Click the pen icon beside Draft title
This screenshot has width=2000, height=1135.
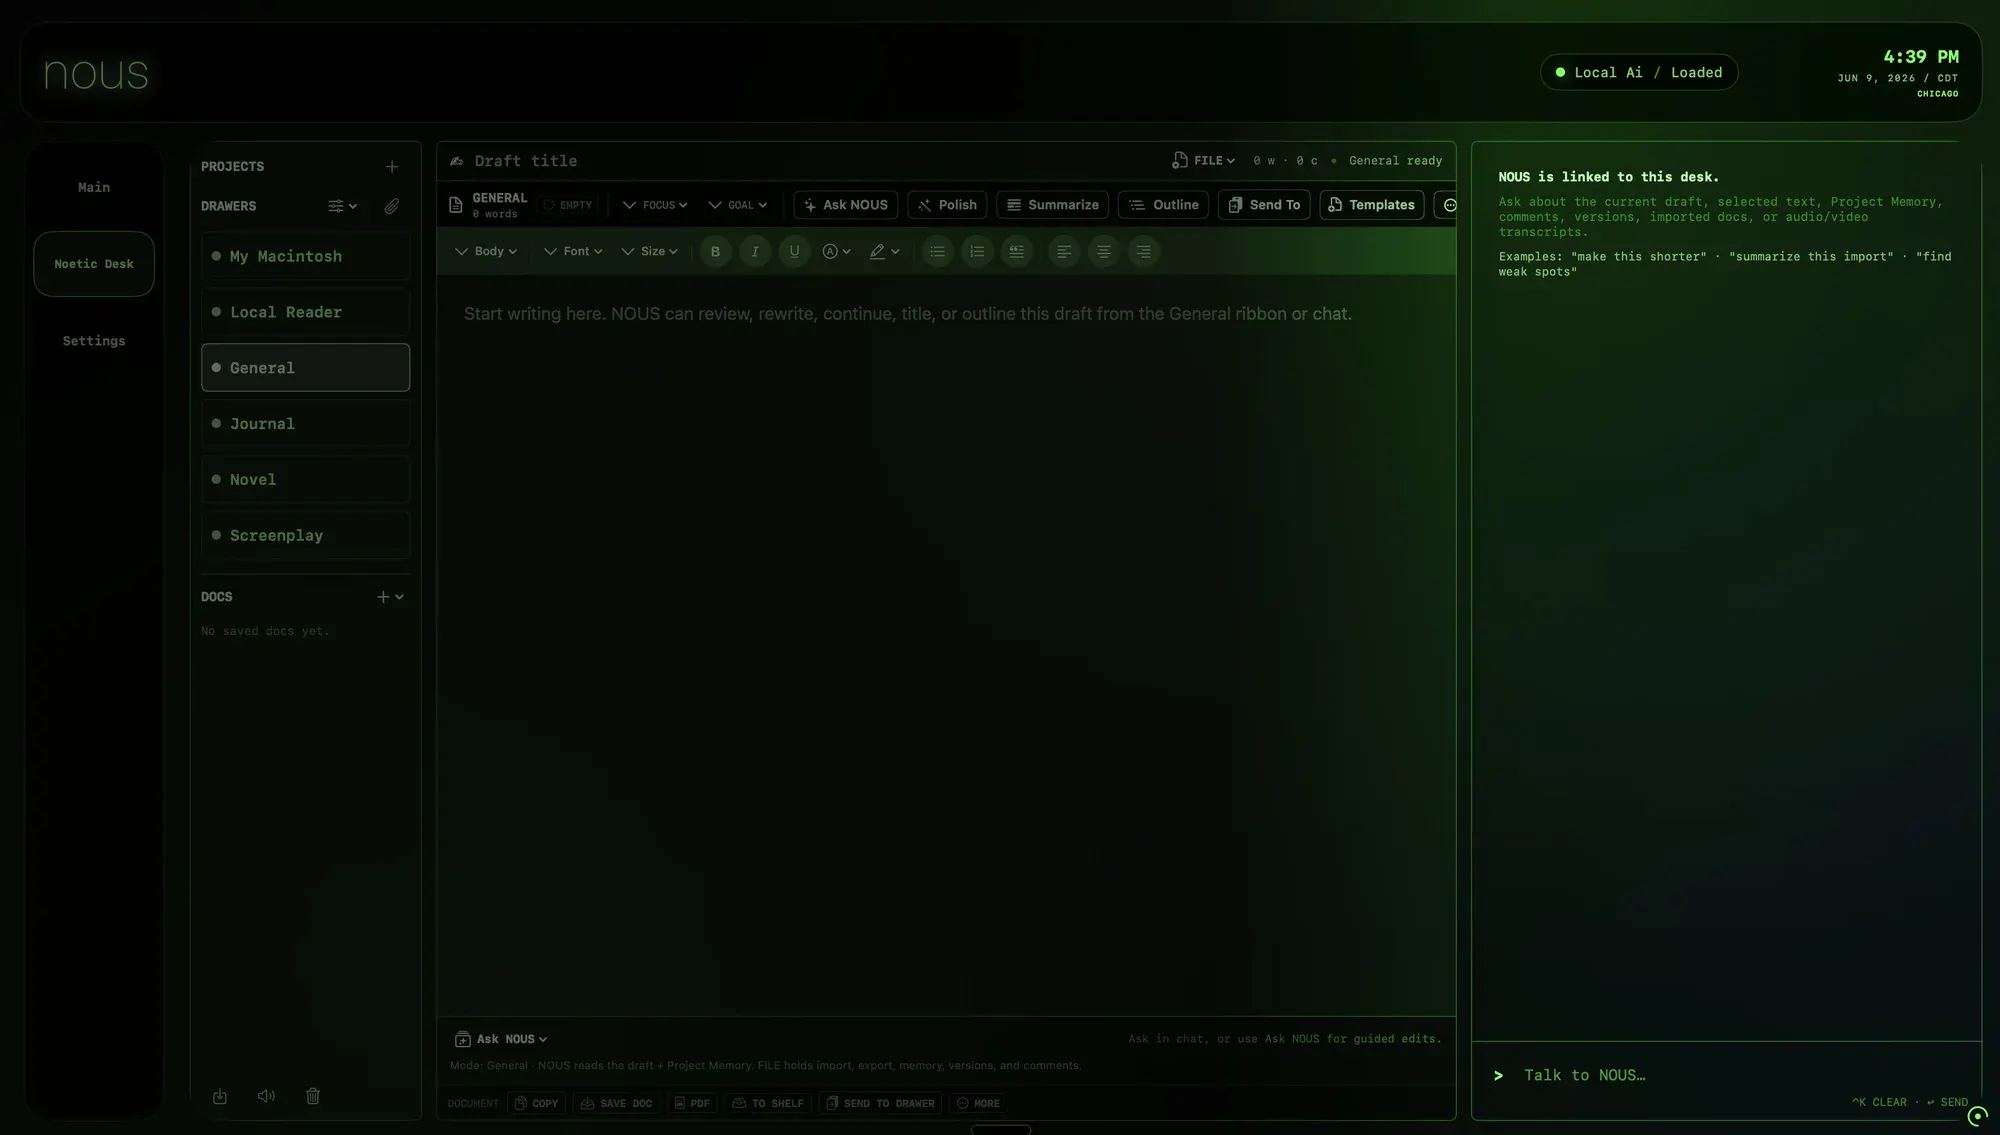[x=457, y=161]
